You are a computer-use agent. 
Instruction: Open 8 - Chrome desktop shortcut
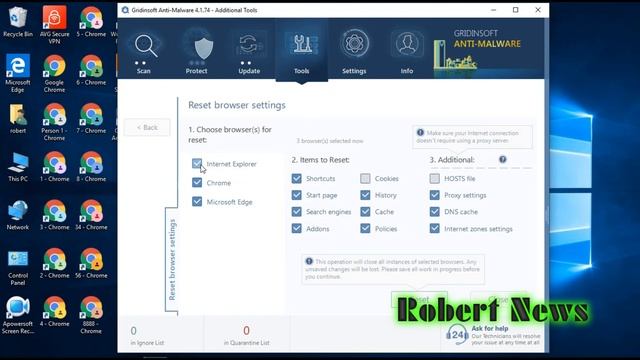[x=91, y=167]
